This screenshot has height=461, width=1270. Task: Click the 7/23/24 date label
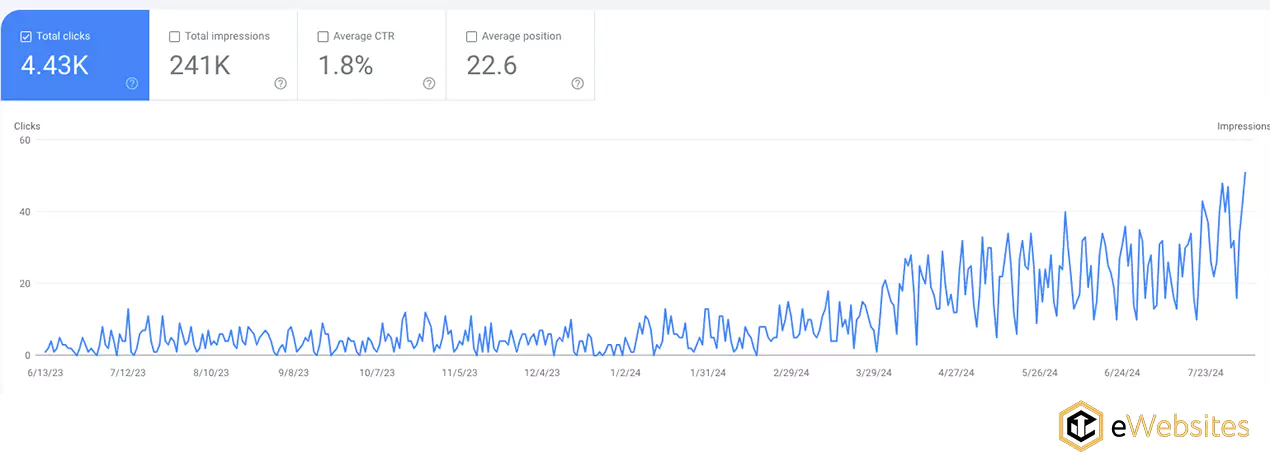pyautogui.click(x=1205, y=373)
